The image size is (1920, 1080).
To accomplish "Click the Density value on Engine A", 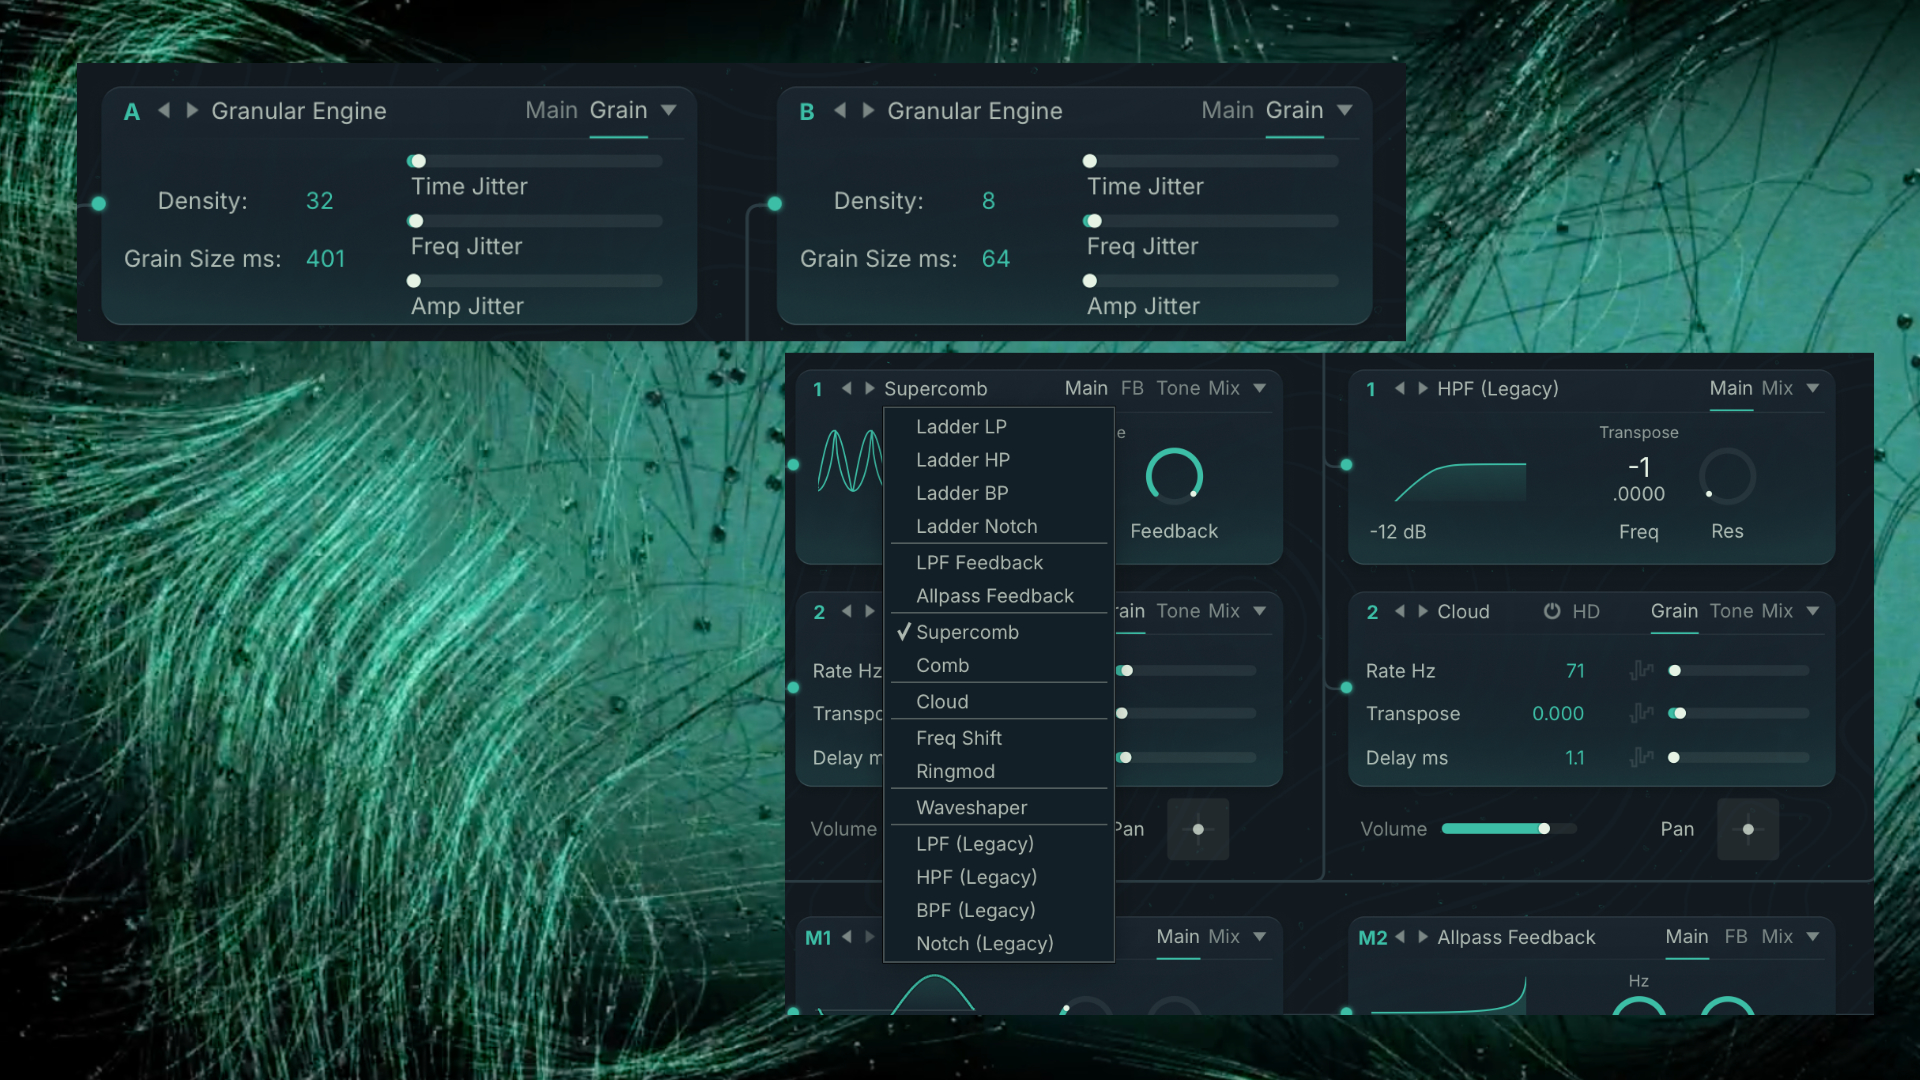I will (319, 201).
